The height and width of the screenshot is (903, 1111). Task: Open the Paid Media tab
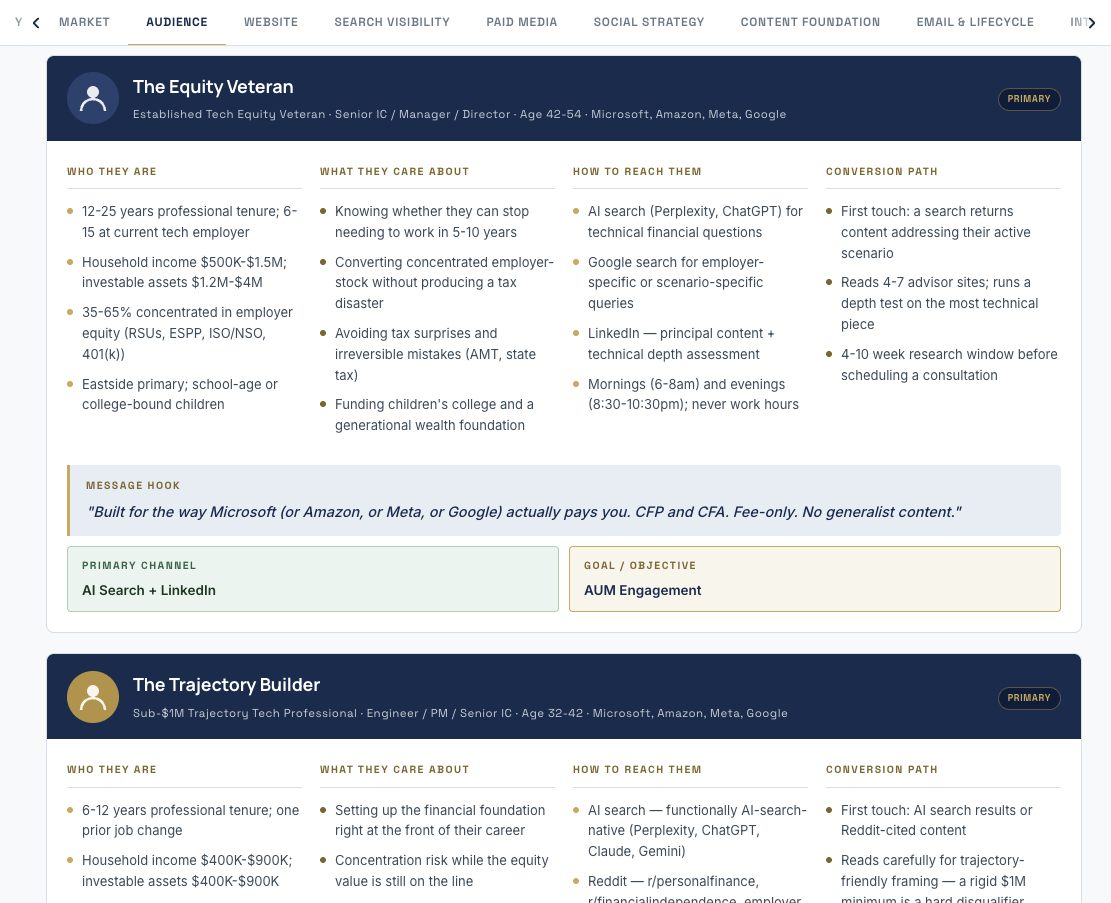521,22
